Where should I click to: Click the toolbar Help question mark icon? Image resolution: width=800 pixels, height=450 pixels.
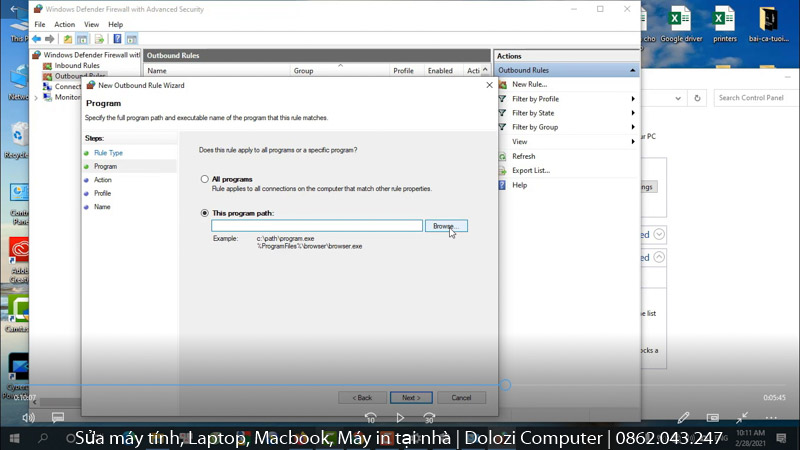(115, 39)
